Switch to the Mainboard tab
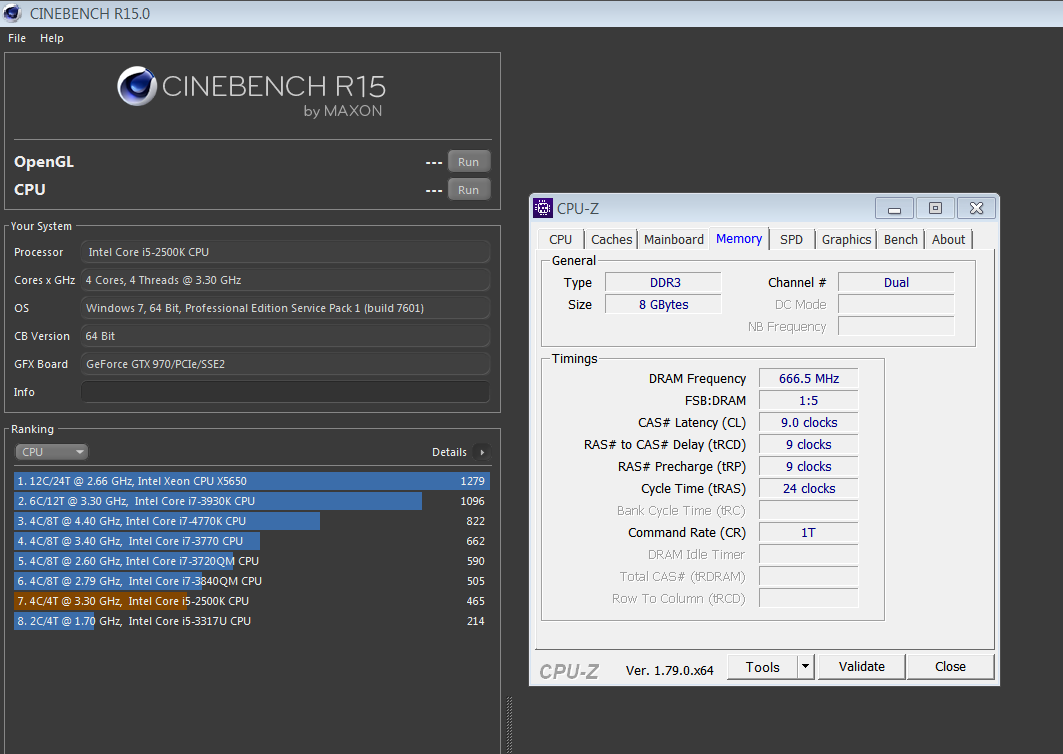1063x754 pixels. click(x=674, y=239)
